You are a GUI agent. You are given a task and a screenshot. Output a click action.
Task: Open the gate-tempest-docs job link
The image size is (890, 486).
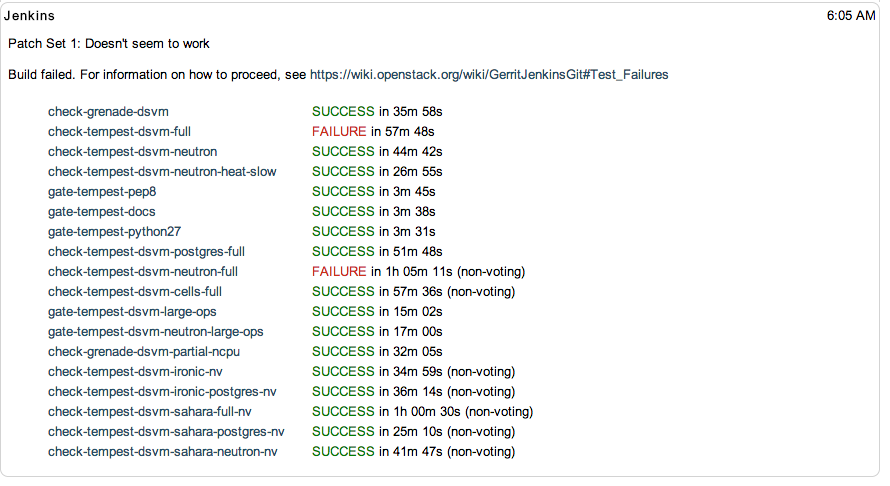101,211
